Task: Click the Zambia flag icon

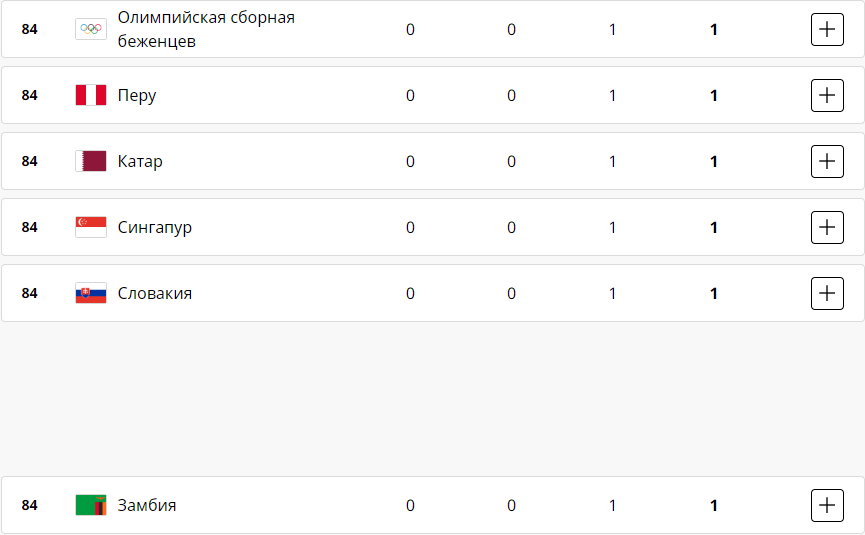Action: [x=91, y=506]
